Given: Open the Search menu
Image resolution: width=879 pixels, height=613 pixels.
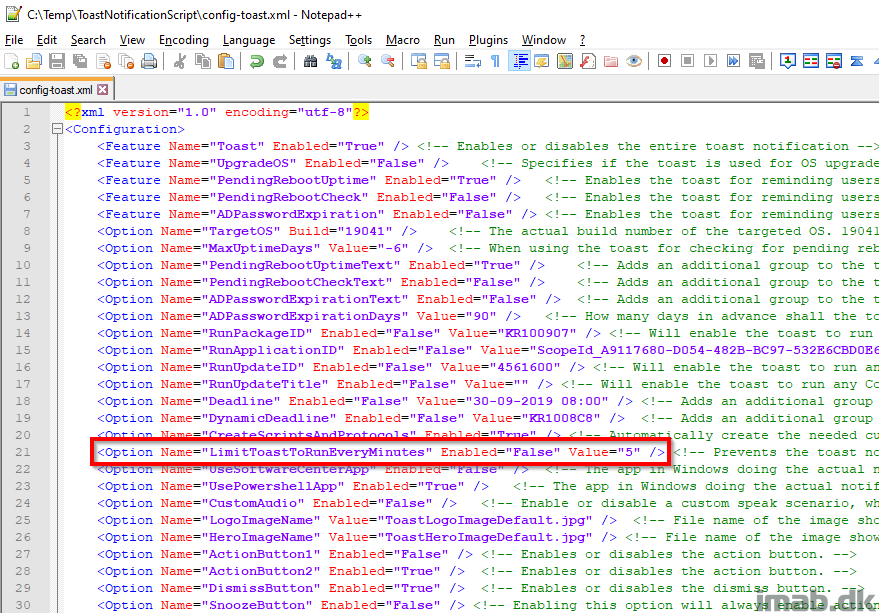Looking at the screenshot, I should (88, 40).
